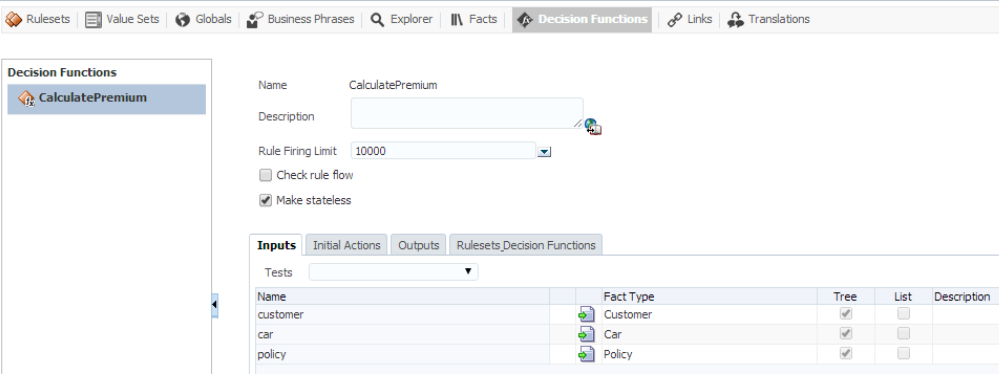Click the fact type icon for customer
The image size is (999, 374).
pos(586,315)
